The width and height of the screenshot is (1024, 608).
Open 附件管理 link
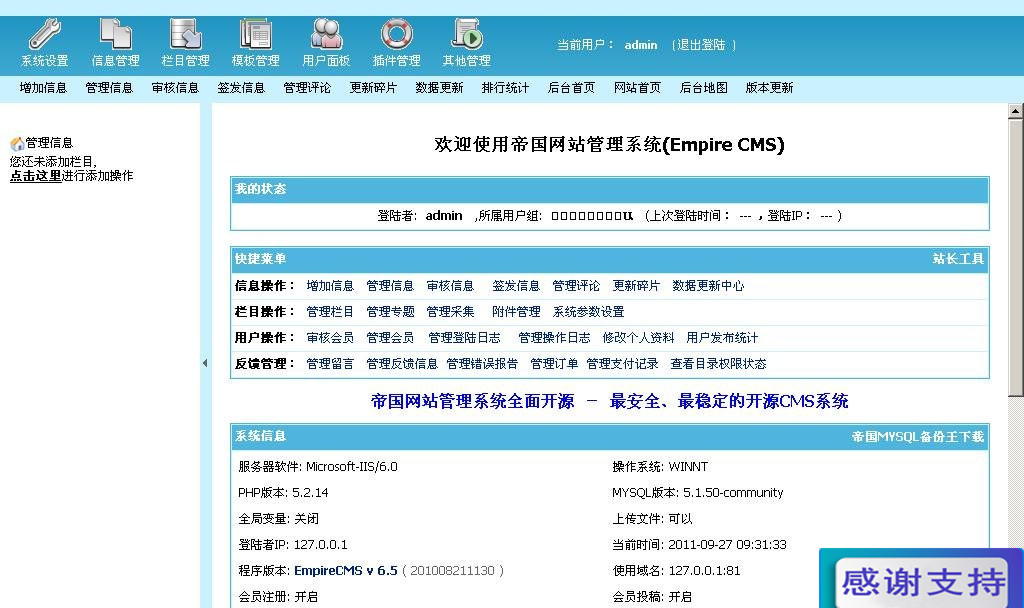(x=516, y=312)
